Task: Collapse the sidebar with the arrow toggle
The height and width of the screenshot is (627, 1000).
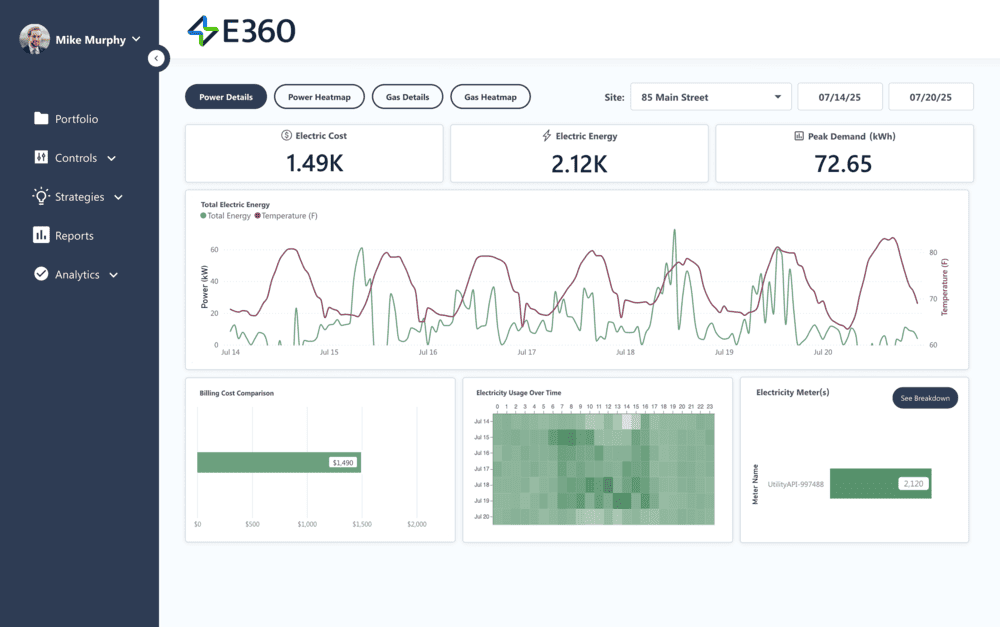Action: 158,58
